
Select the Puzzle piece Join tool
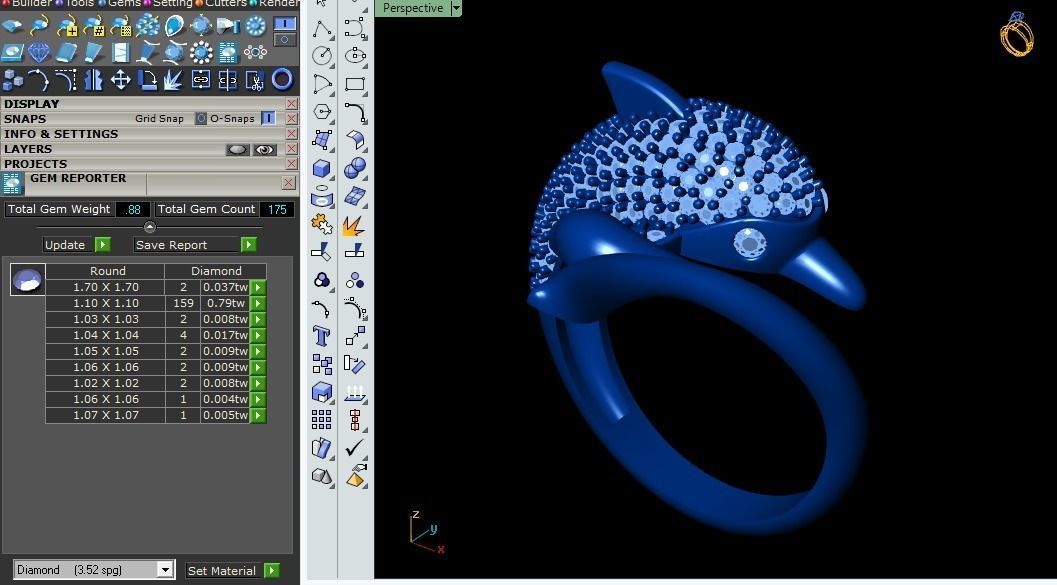pos(322,224)
